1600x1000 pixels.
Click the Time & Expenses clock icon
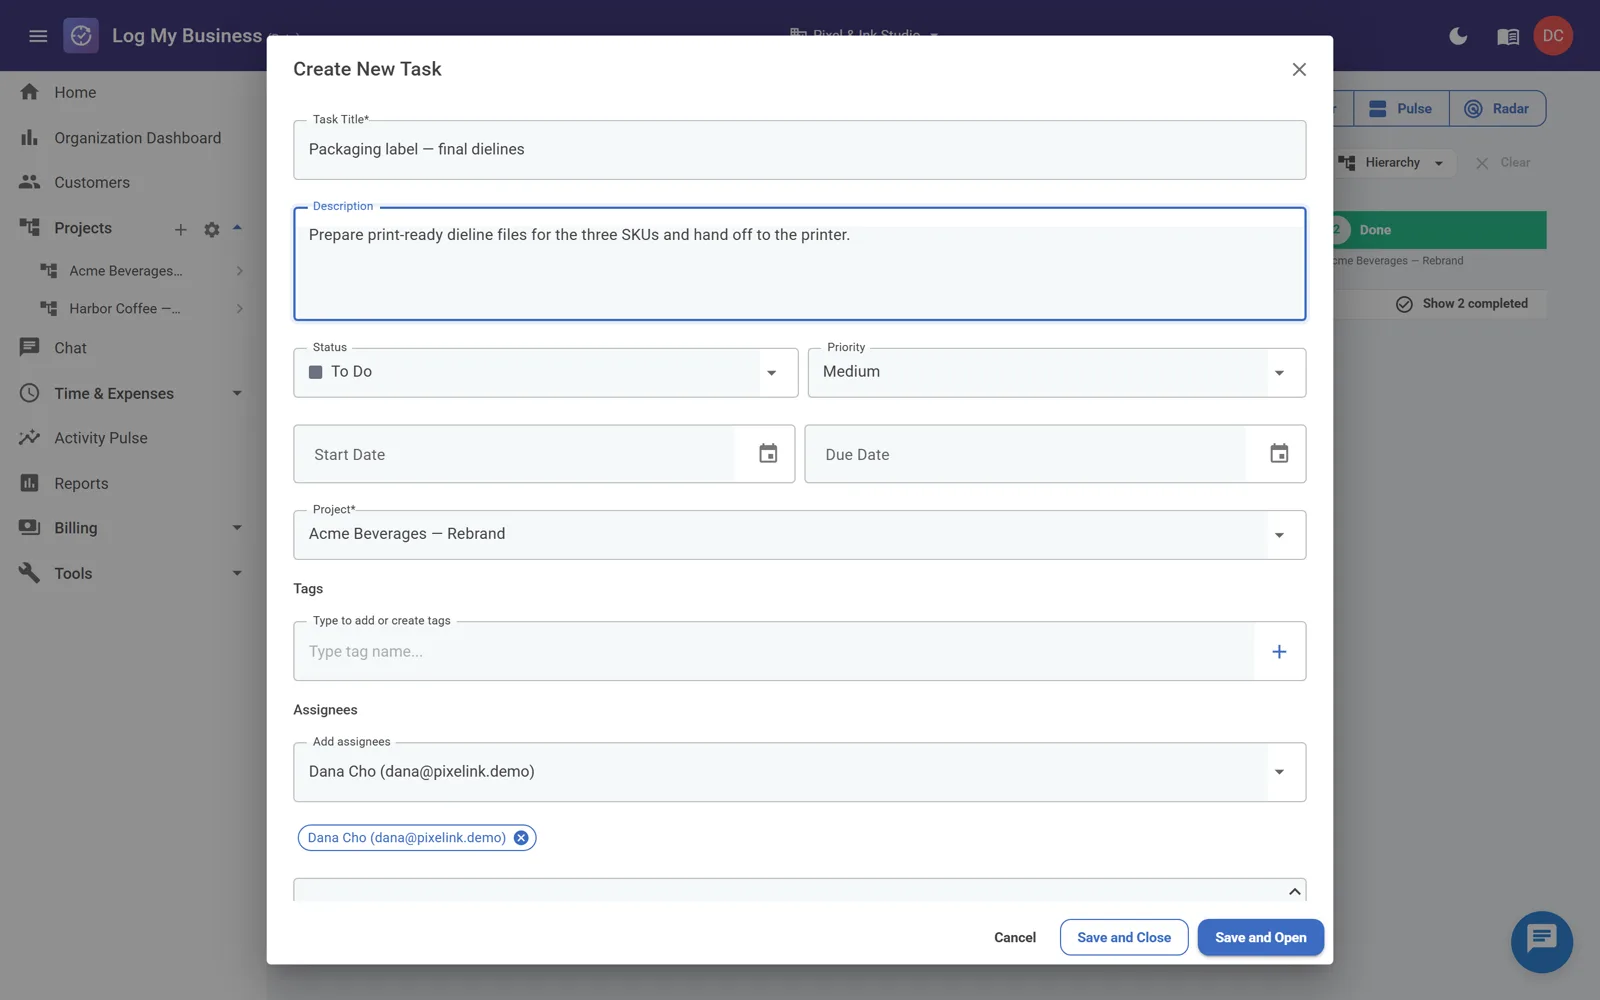click(29, 393)
